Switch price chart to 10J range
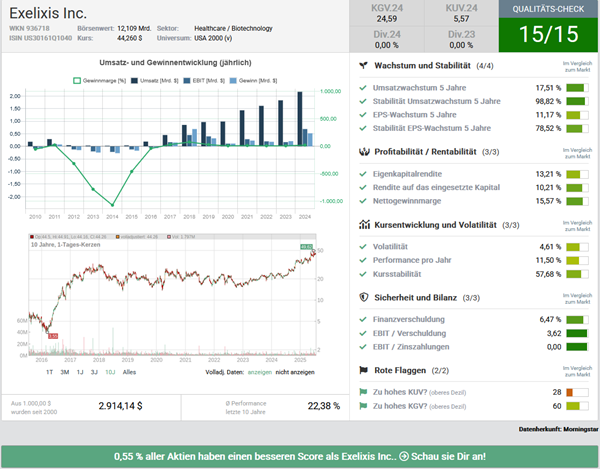600x469 pixels. click(x=110, y=372)
